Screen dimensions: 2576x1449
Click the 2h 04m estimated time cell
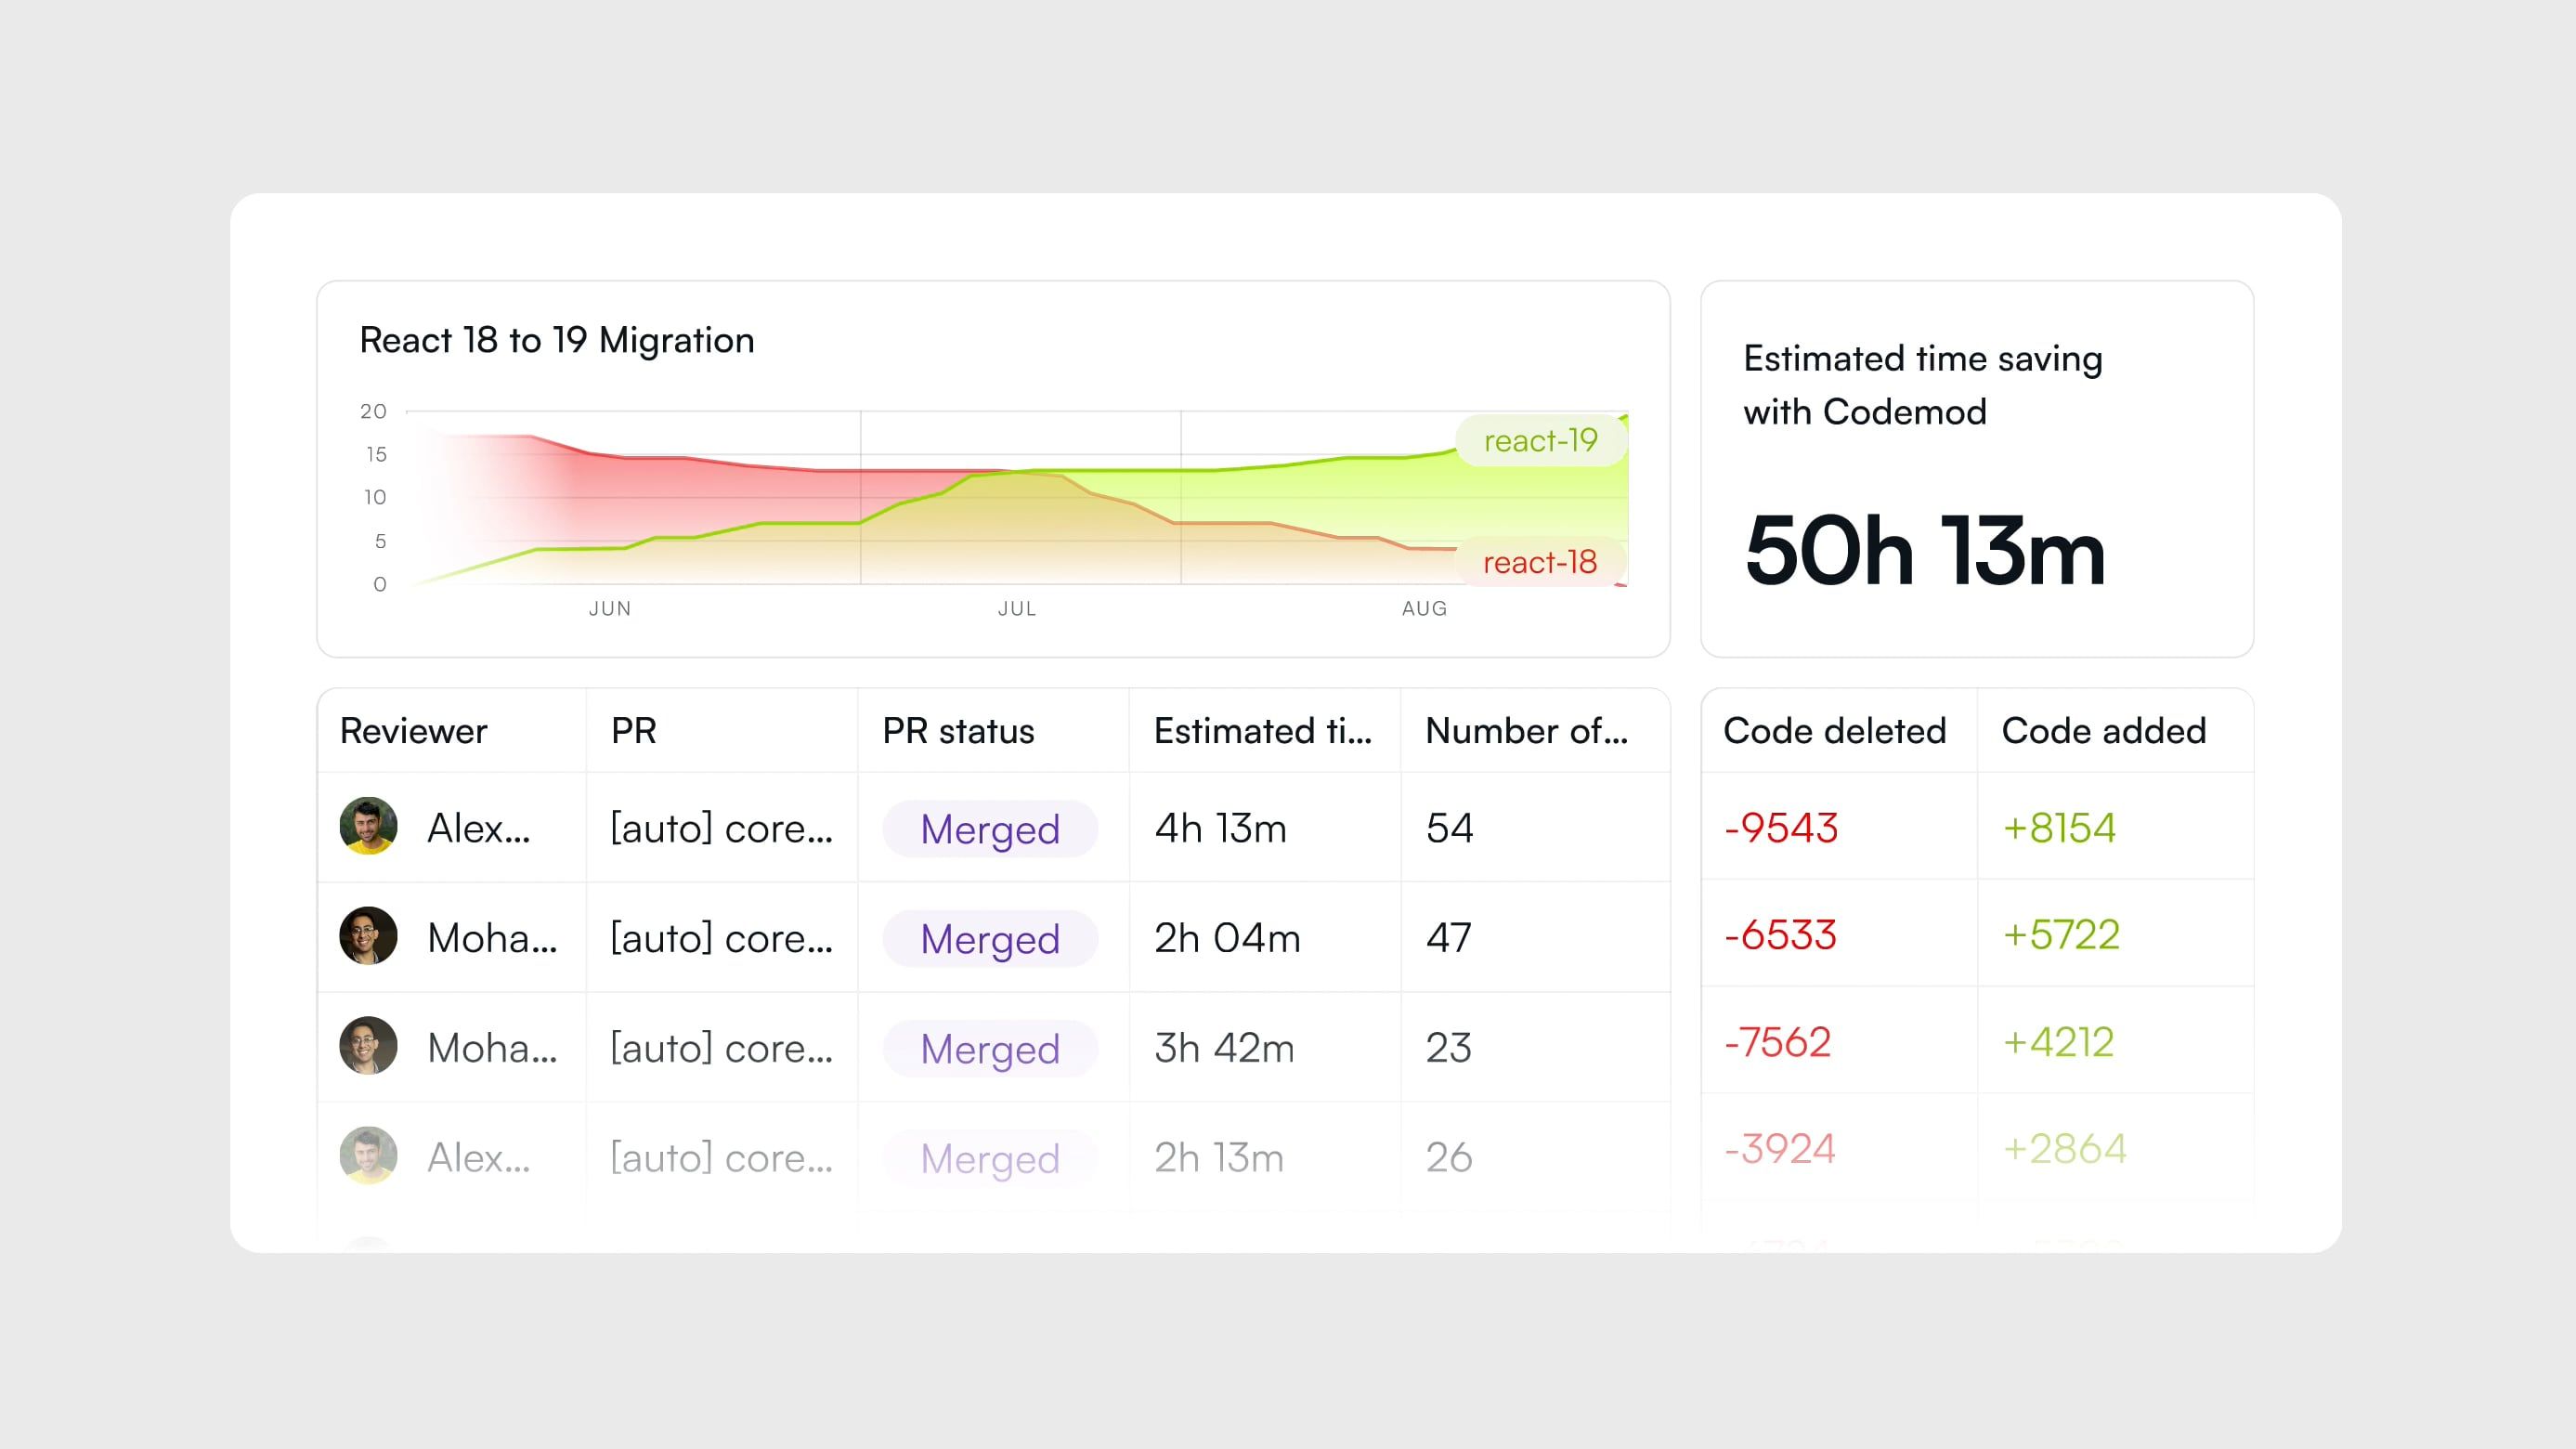coord(1228,938)
